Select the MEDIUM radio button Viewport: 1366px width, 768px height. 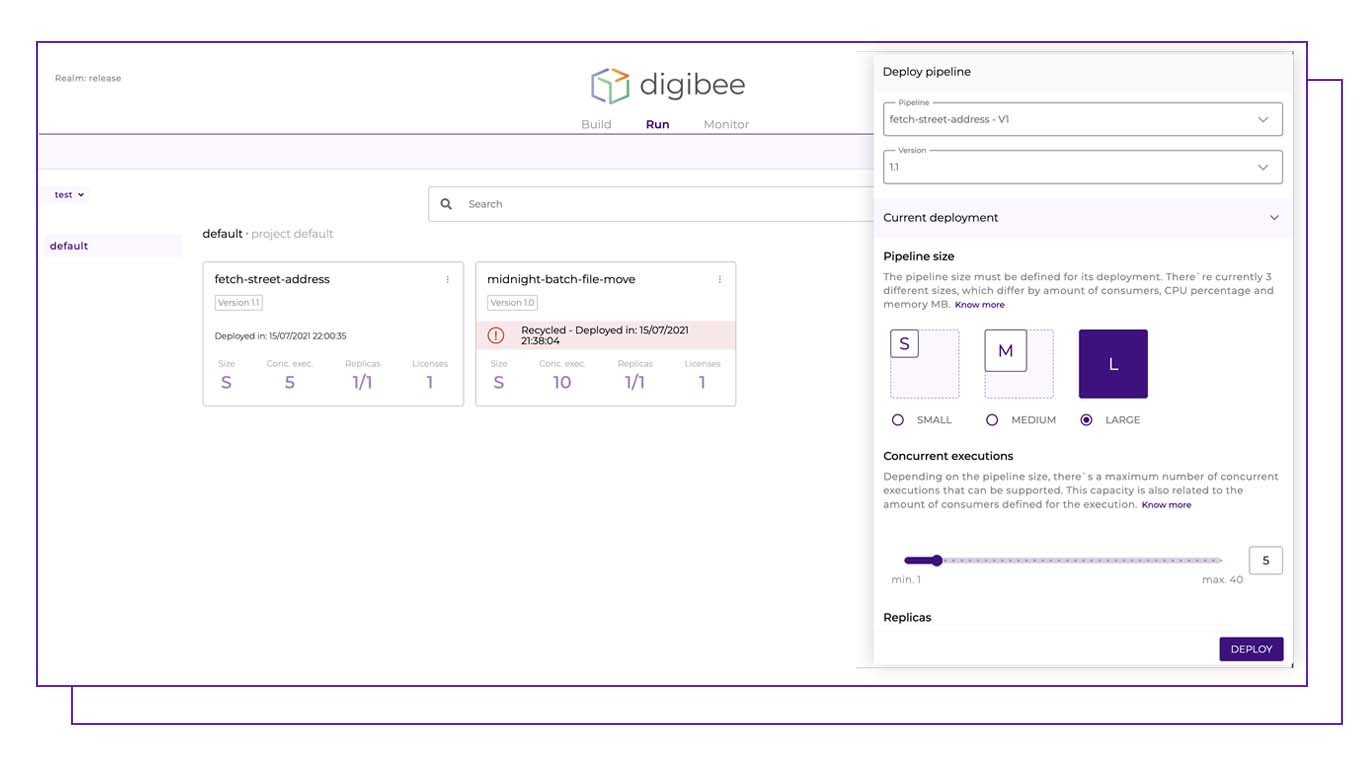992,420
